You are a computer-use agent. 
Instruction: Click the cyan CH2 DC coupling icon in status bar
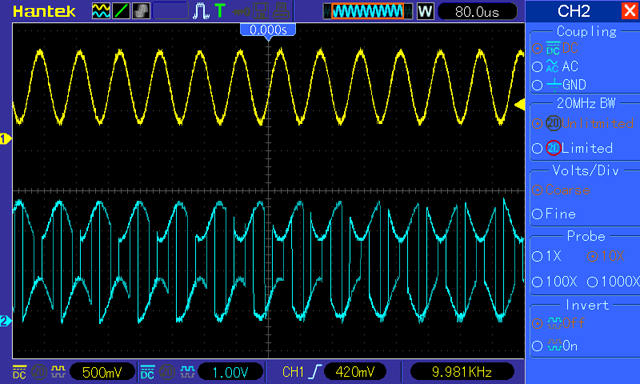147,372
